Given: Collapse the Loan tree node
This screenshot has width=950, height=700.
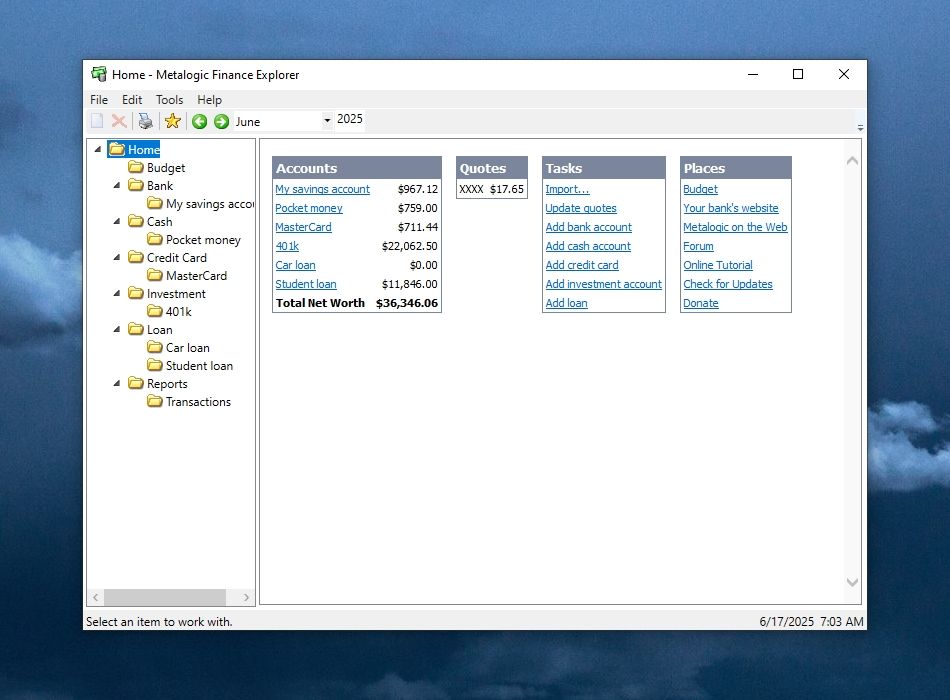Looking at the screenshot, I should tap(117, 330).
